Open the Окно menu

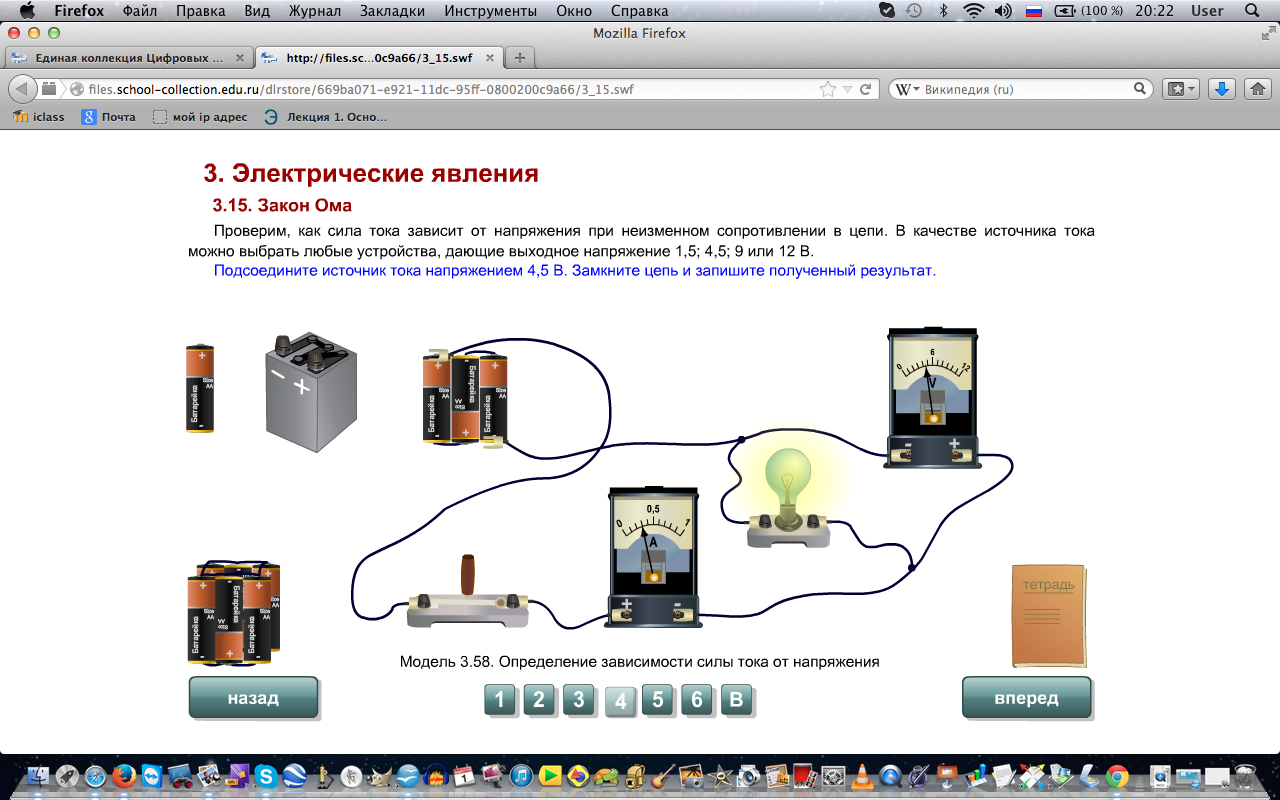click(572, 11)
